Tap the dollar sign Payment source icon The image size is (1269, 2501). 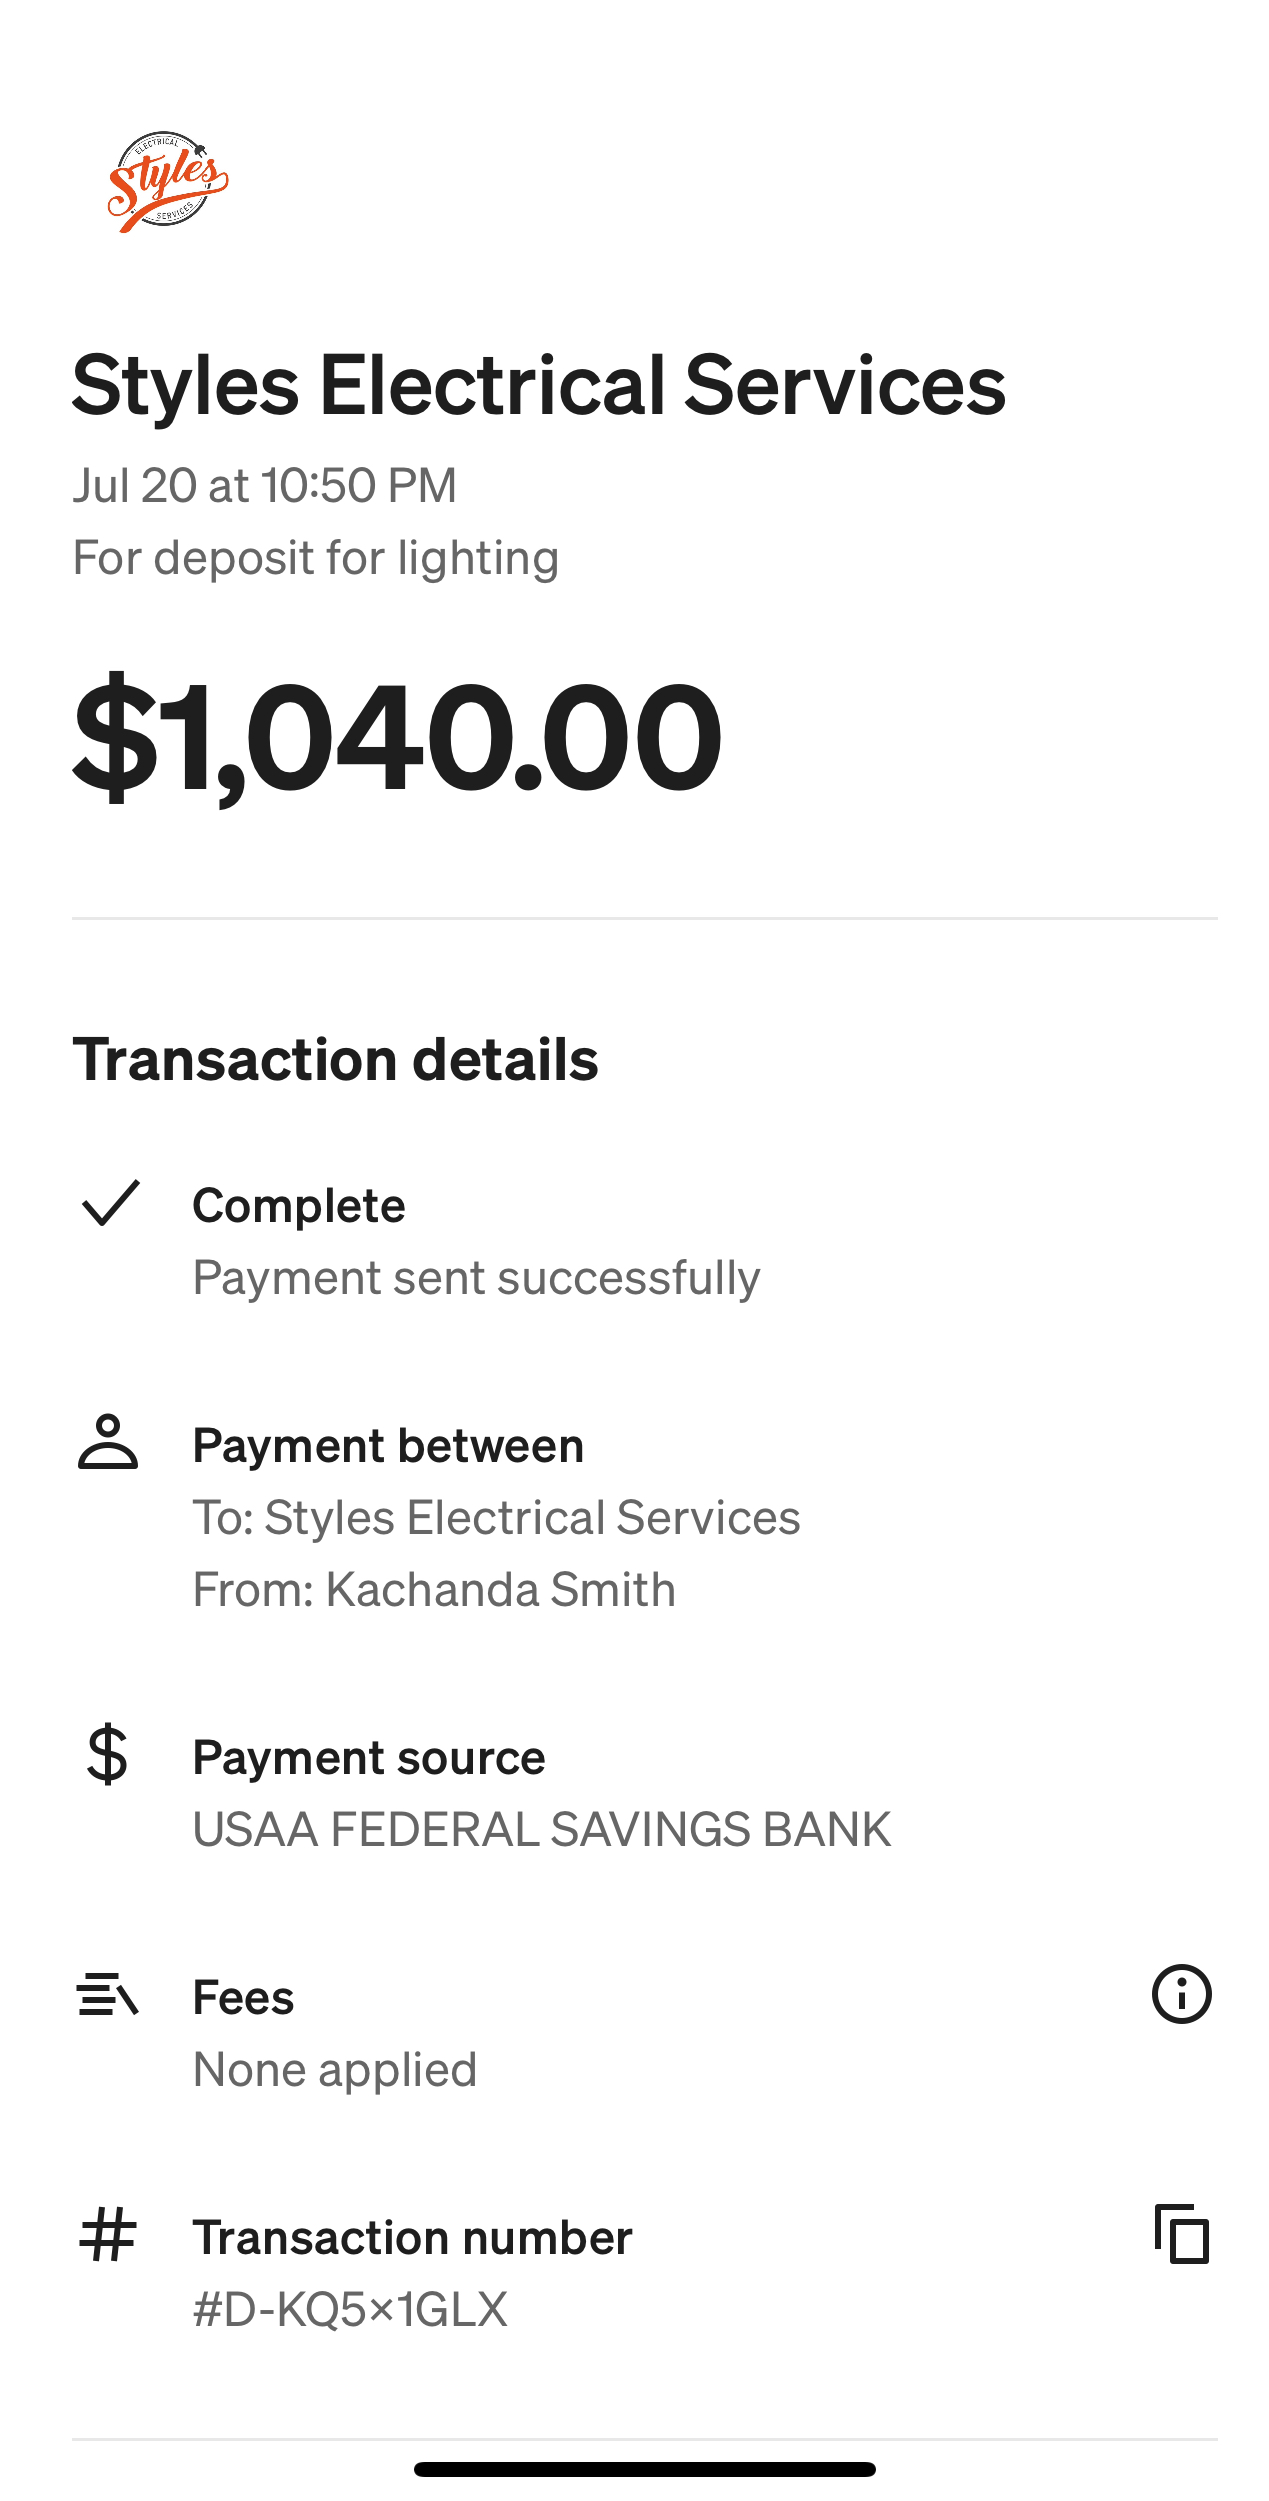107,1755
